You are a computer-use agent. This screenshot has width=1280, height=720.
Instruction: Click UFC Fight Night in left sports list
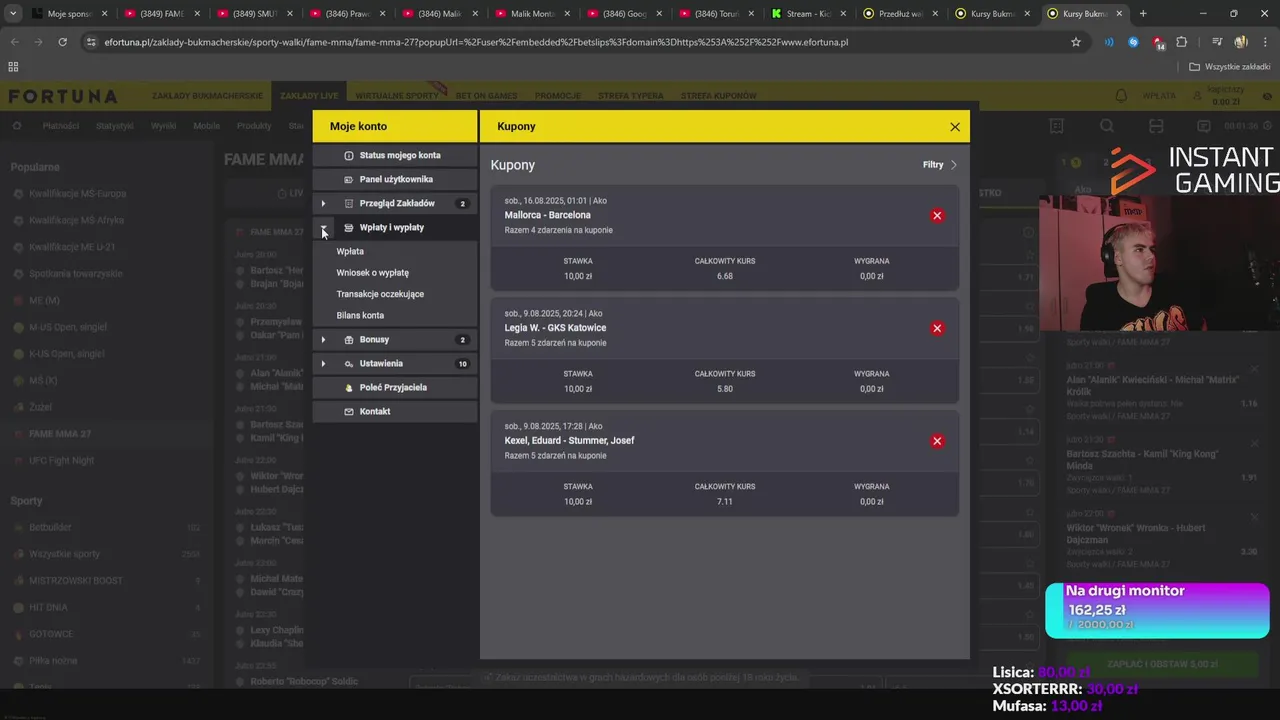point(61,461)
